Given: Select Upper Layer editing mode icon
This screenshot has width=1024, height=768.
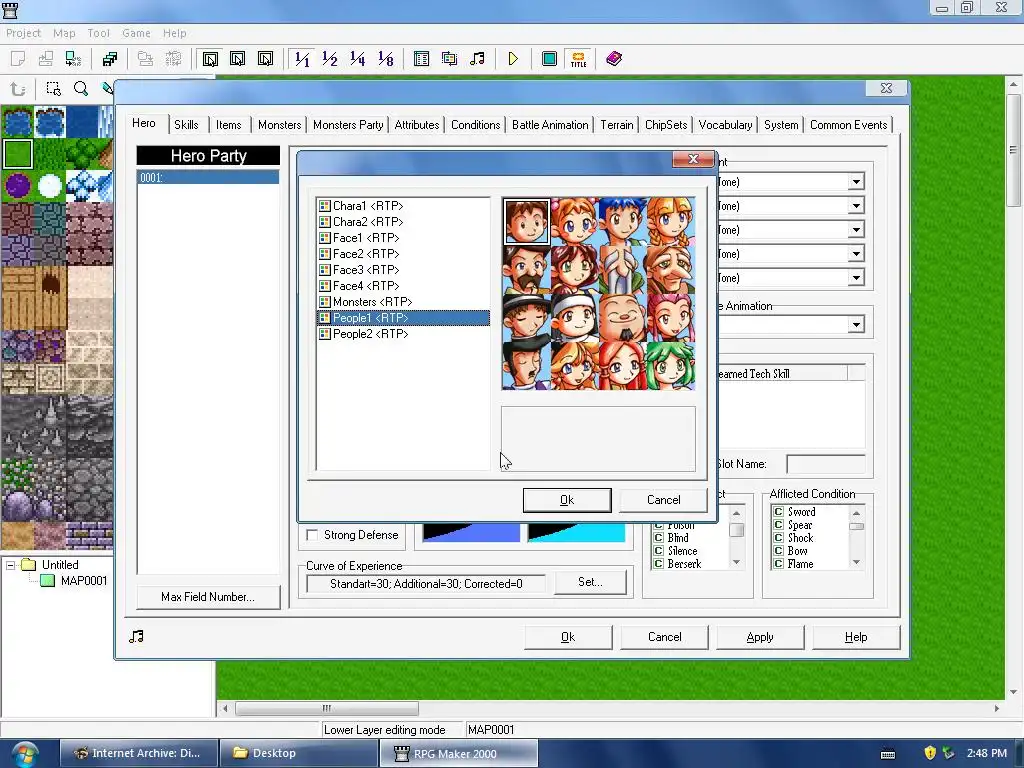Looking at the screenshot, I should [x=238, y=59].
